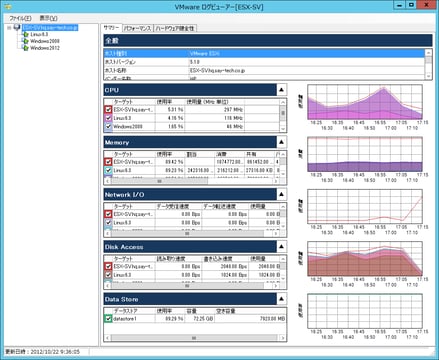Click the Network I/O table horizontal scrollbar thumb

point(187,234)
